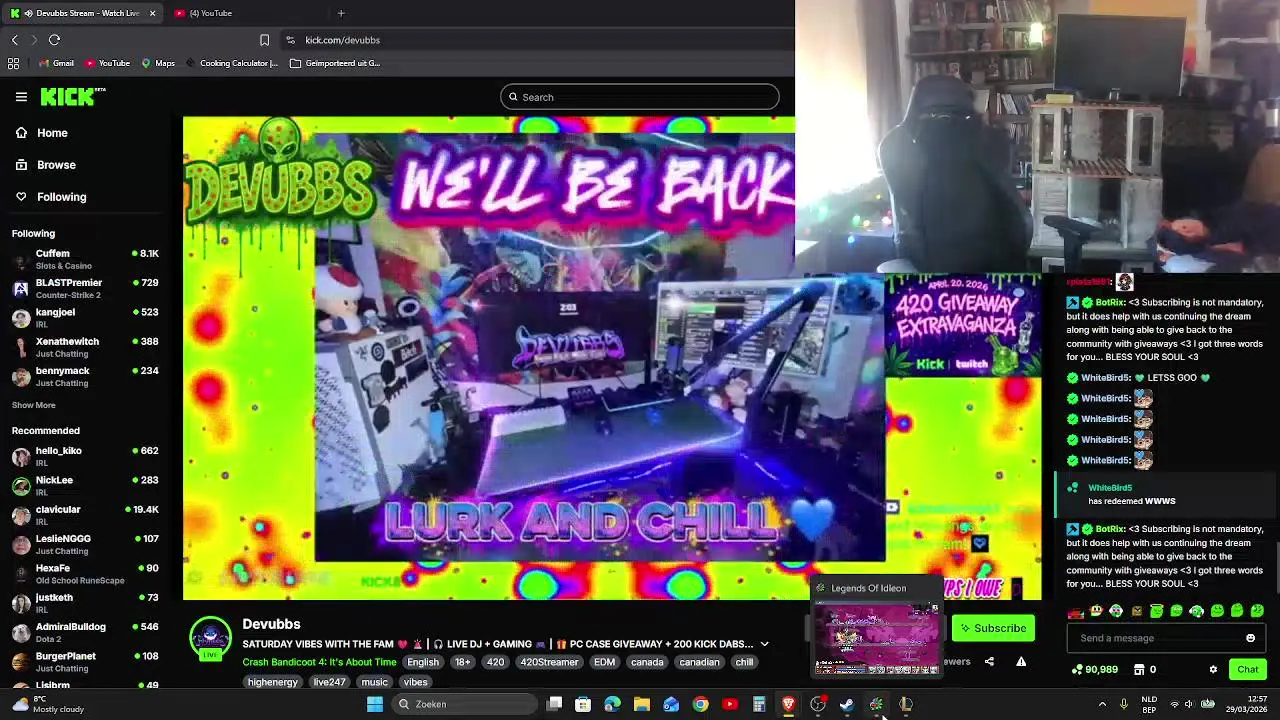
Task: Report stream with warning triangle icon
Action: [1021, 662]
